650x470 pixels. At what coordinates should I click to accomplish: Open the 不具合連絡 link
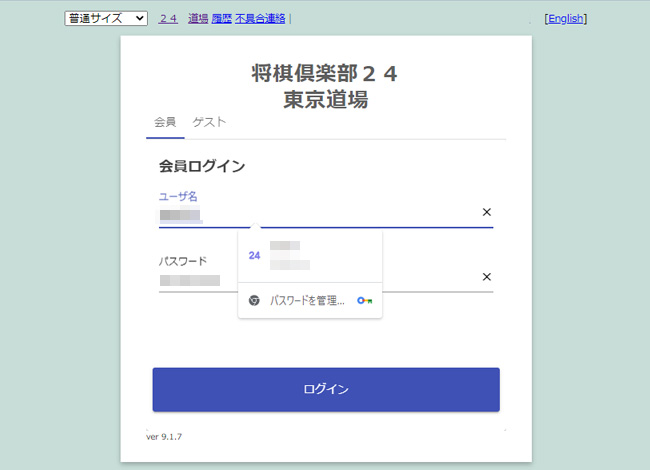260,18
